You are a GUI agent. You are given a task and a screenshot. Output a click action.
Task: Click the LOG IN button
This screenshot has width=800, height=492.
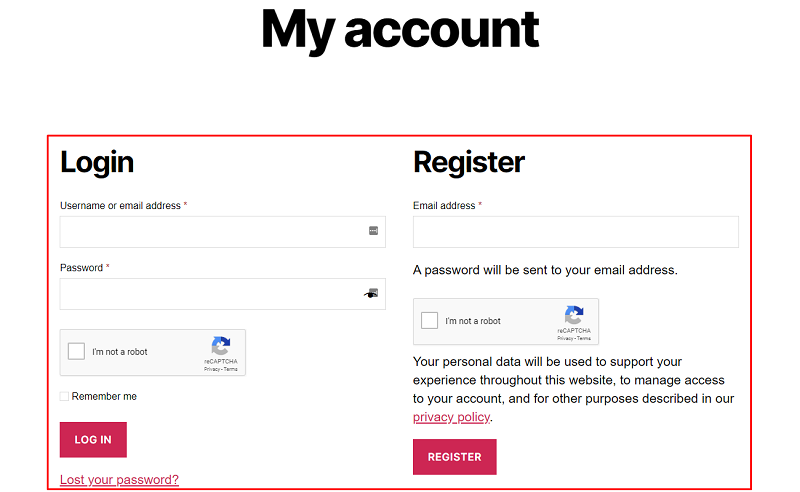pyautogui.click(x=93, y=439)
